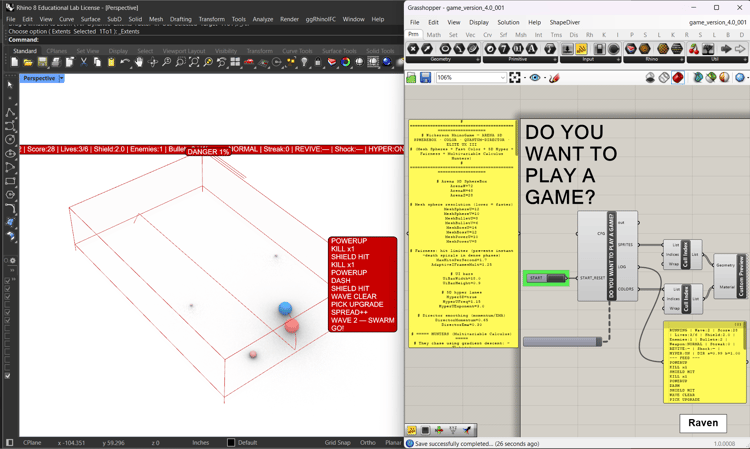Click the Undo arrow in Rhino toolbar

coord(125,62)
